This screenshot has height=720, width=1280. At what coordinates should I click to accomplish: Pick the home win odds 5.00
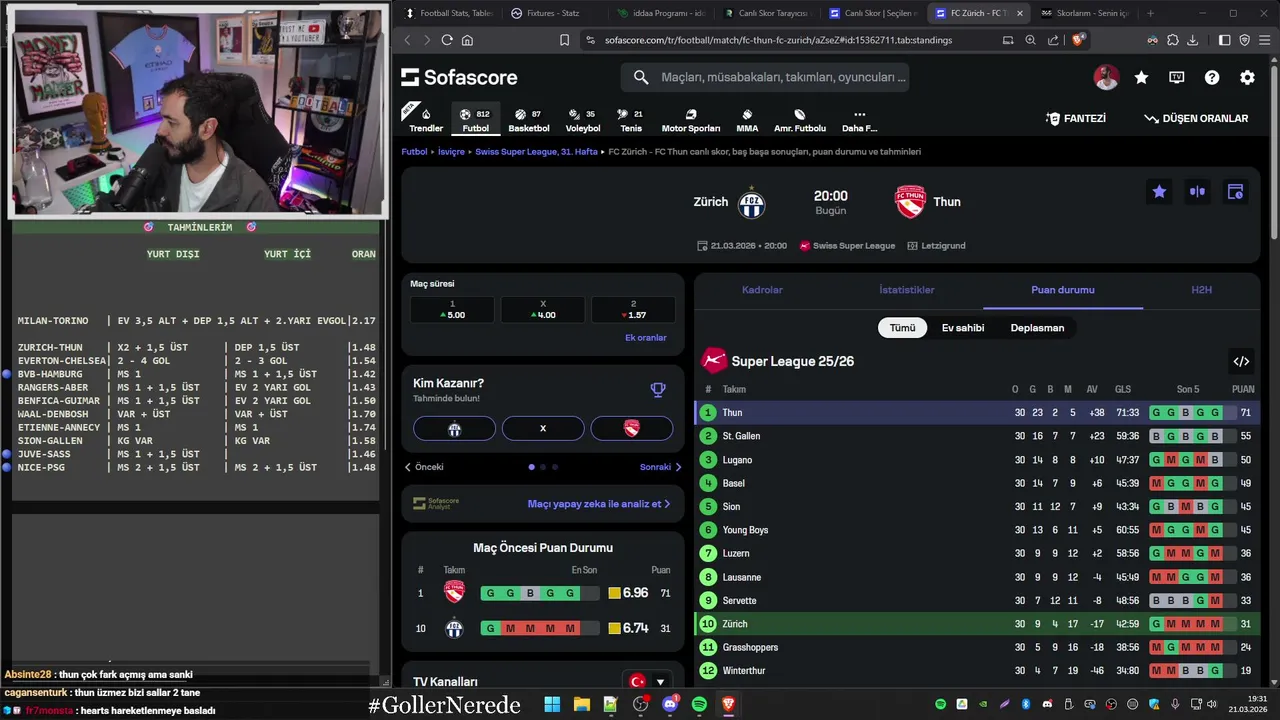coord(454,310)
